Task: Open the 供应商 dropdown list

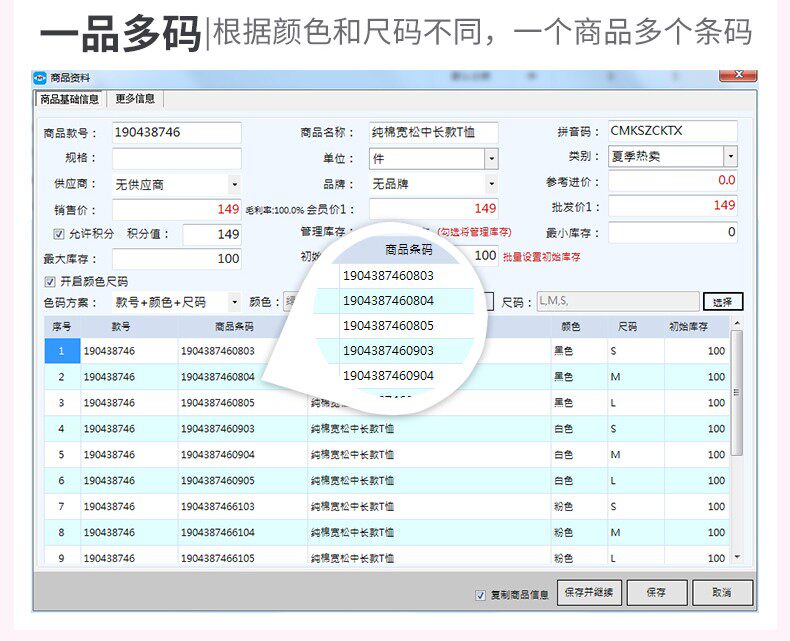Action: point(234,184)
